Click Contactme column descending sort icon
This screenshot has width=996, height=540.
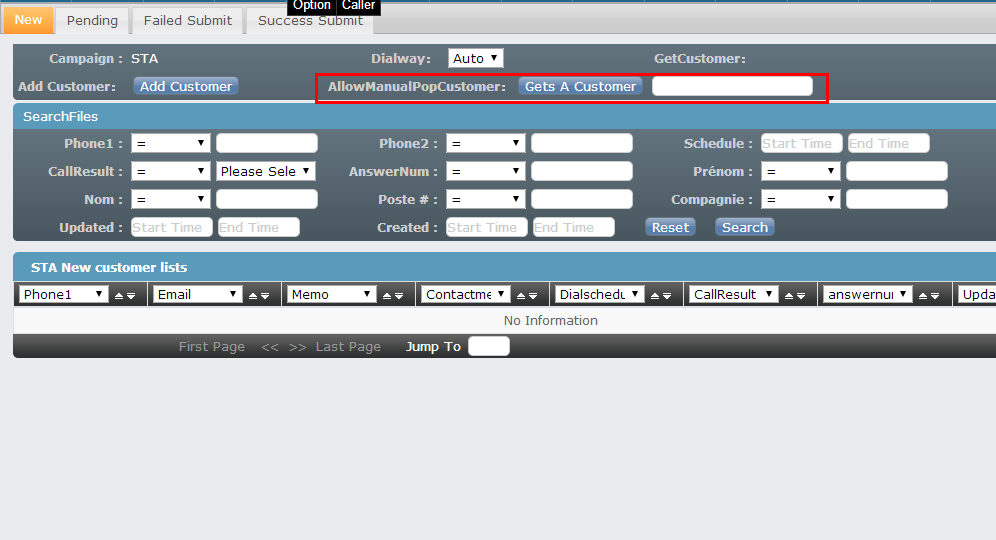(533, 295)
